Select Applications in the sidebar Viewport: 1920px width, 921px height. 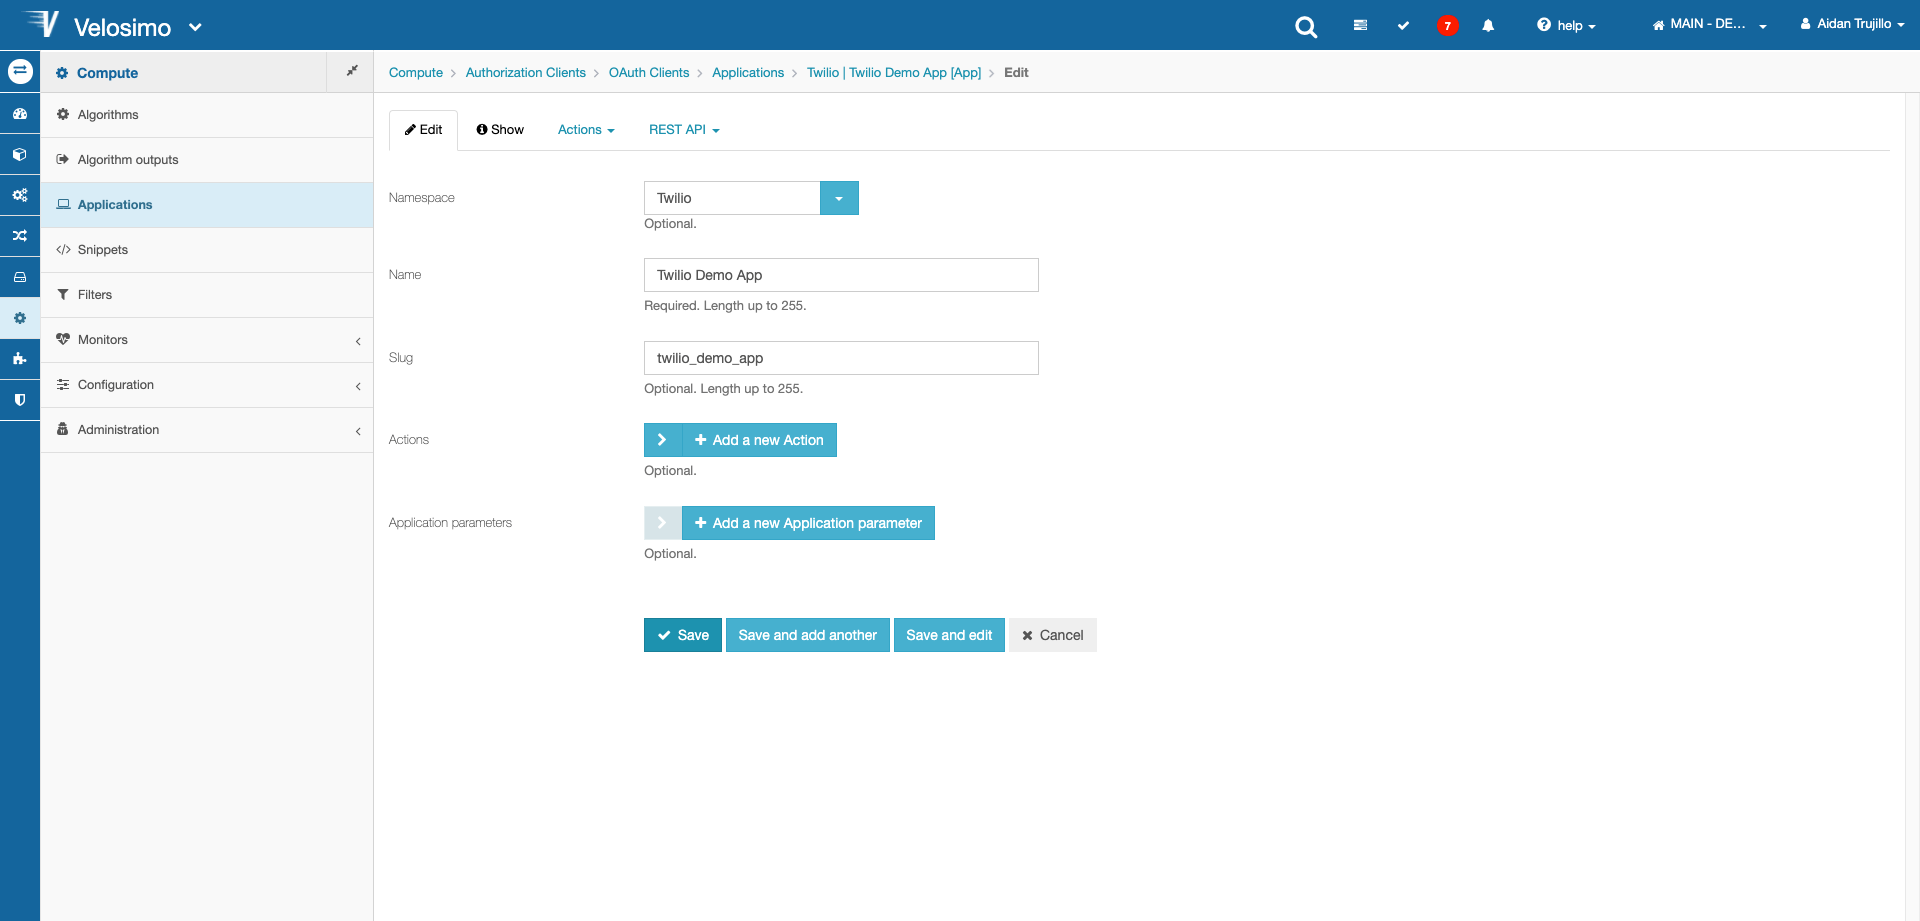[x=207, y=205]
